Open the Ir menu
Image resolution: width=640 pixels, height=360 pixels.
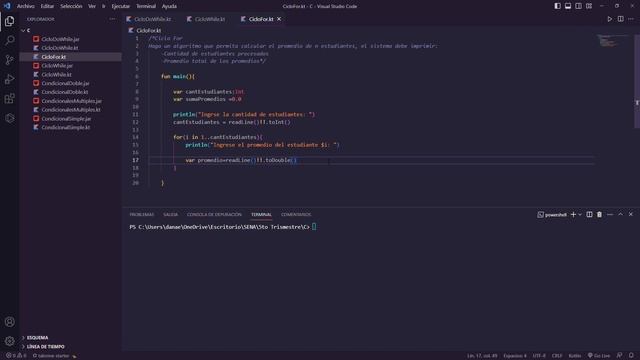104,6
